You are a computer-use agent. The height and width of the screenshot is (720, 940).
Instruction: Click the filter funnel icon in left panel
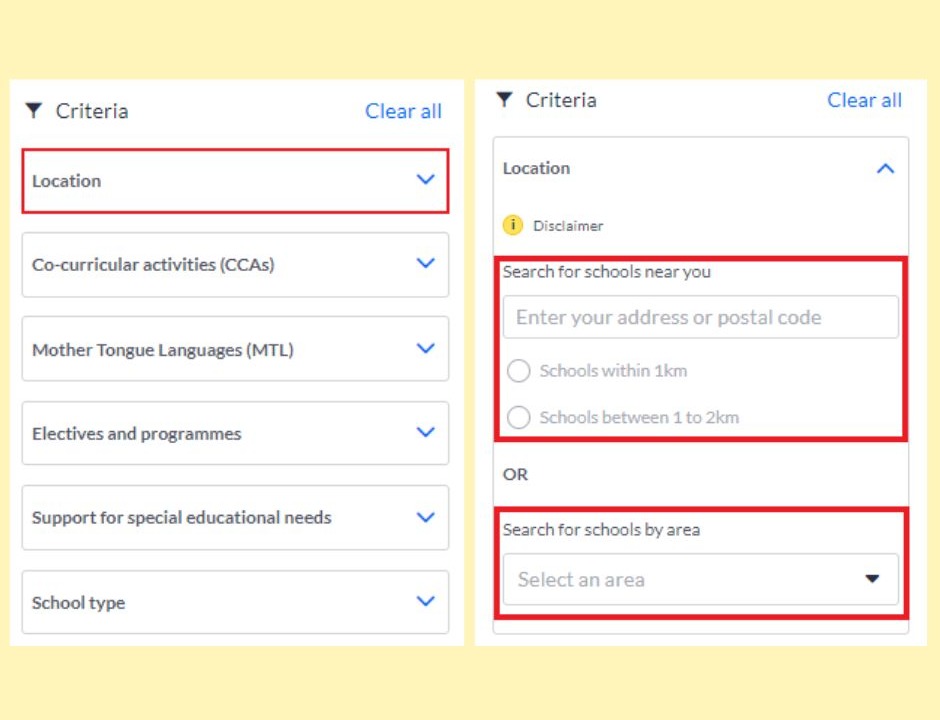(34, 110)
